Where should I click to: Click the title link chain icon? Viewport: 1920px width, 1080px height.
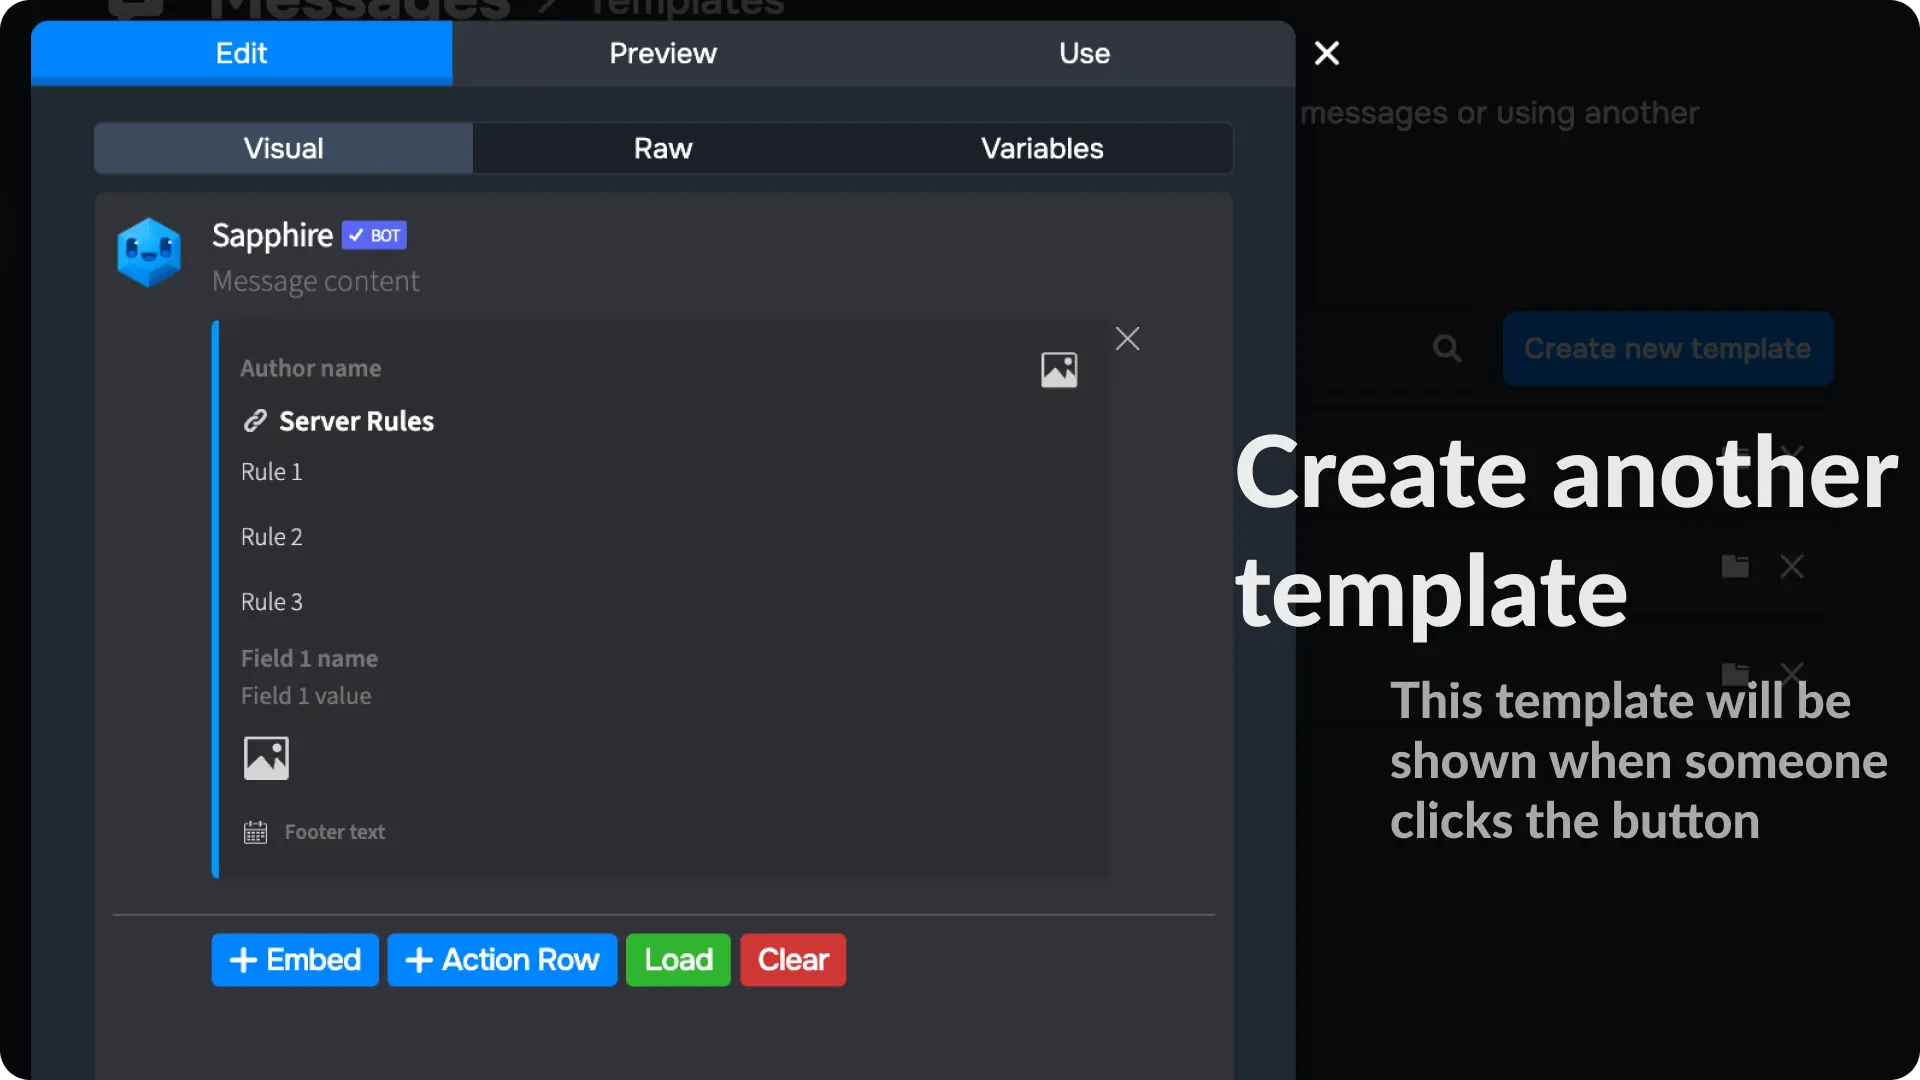[x=255, y=421]
